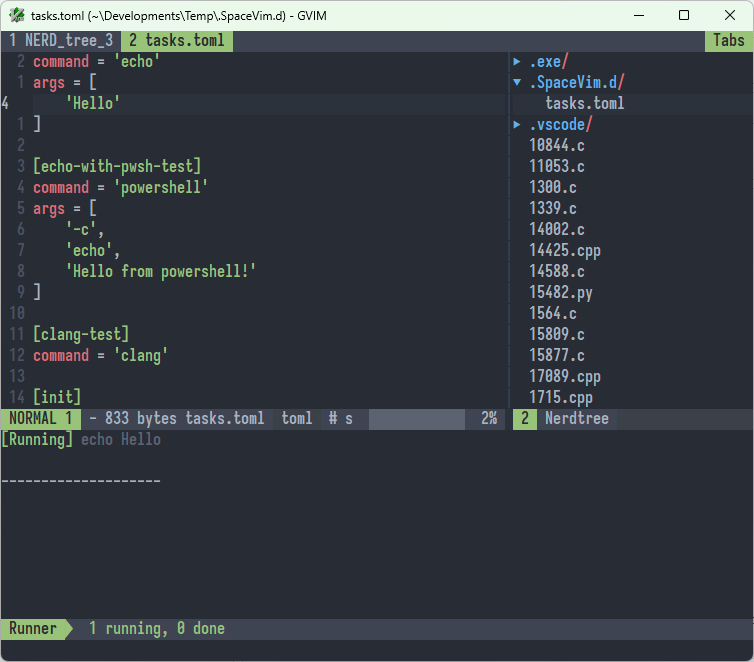Open file 1300.c in the tree
Image resolution: width=754 pixels, height=662 pixels.
tap(553, 187)
